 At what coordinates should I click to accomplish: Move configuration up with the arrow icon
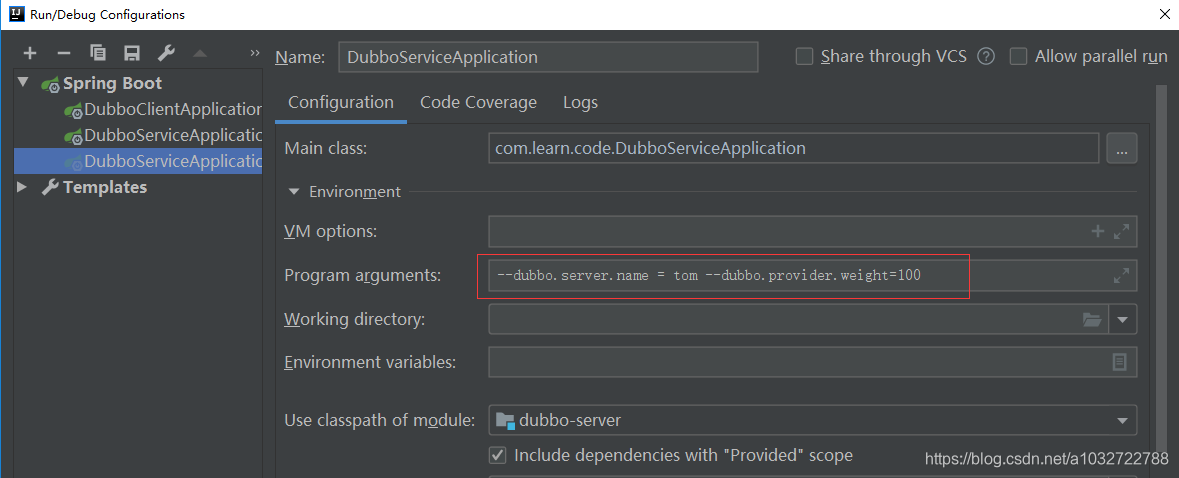199,53
